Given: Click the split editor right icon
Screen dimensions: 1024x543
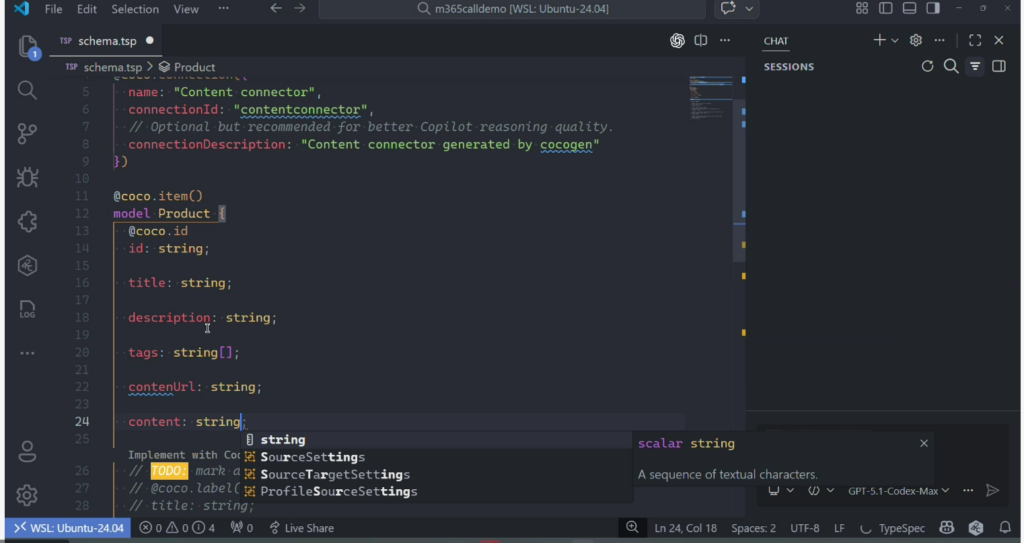Looking at the screenshot, I should coord(701,41).
